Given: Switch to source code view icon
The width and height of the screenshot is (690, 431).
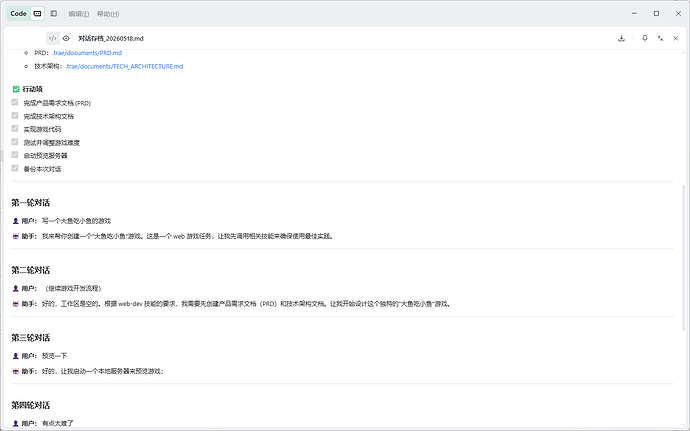Looking at the screenshot, I should click(53, 38).
